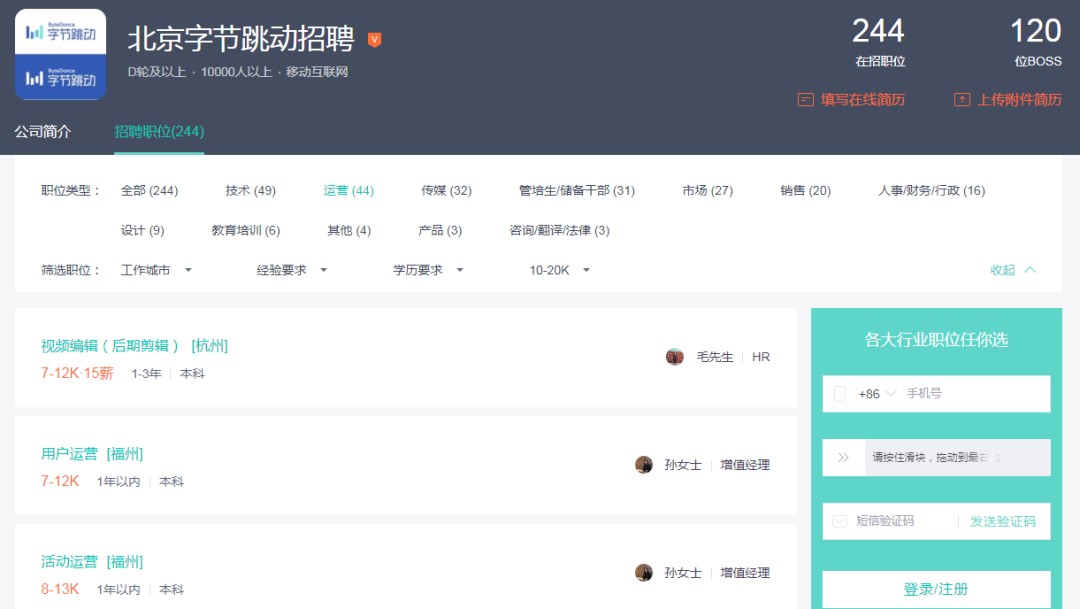
Task: Click the 各大行业职位任你选 heading
Action: coord(936,340)
